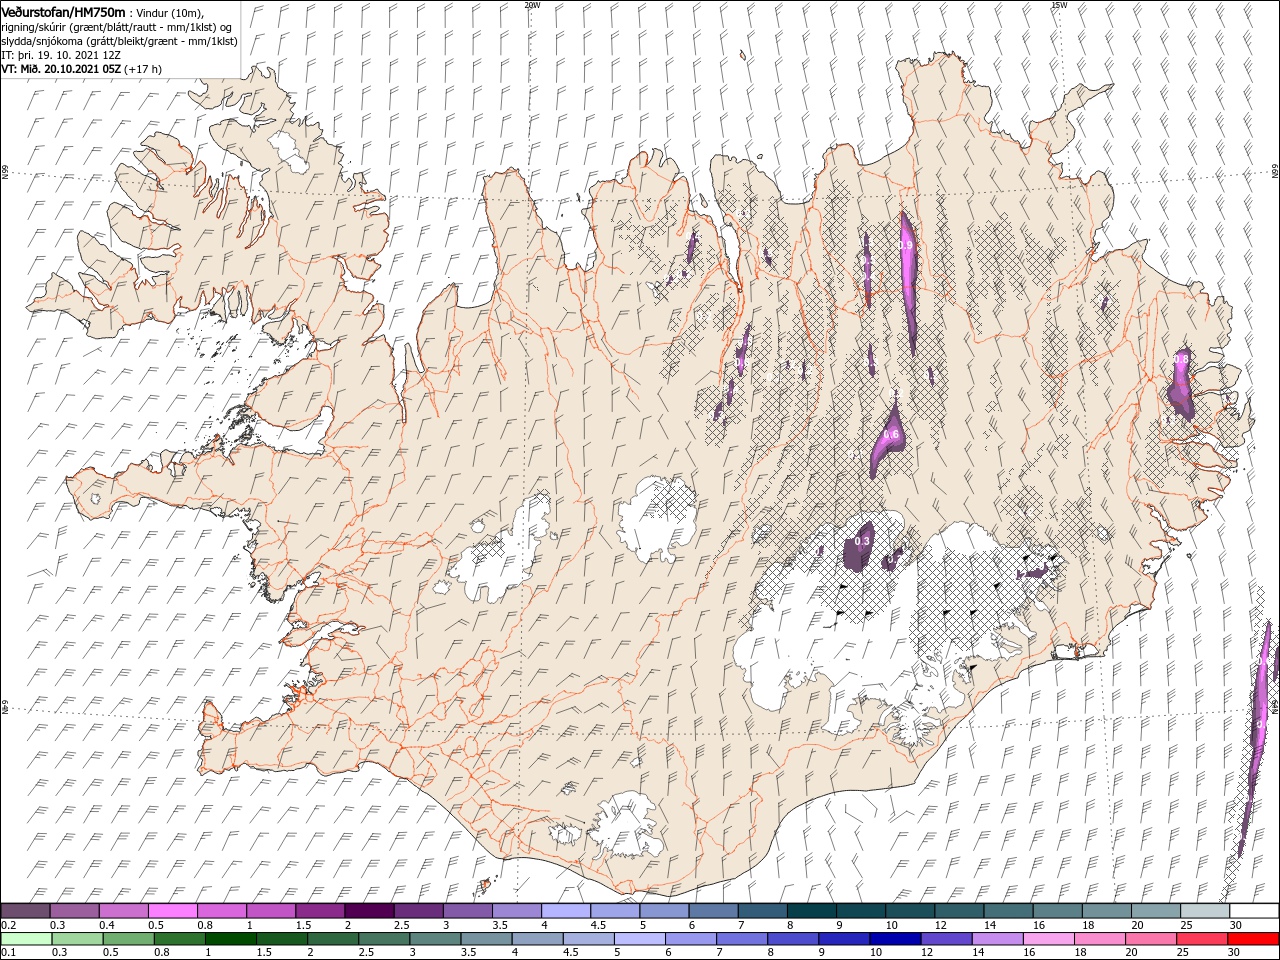Pick the upper legend swatch starting at 1.5
Screen dimensions: 1280x960
click(x=319, y=911)
